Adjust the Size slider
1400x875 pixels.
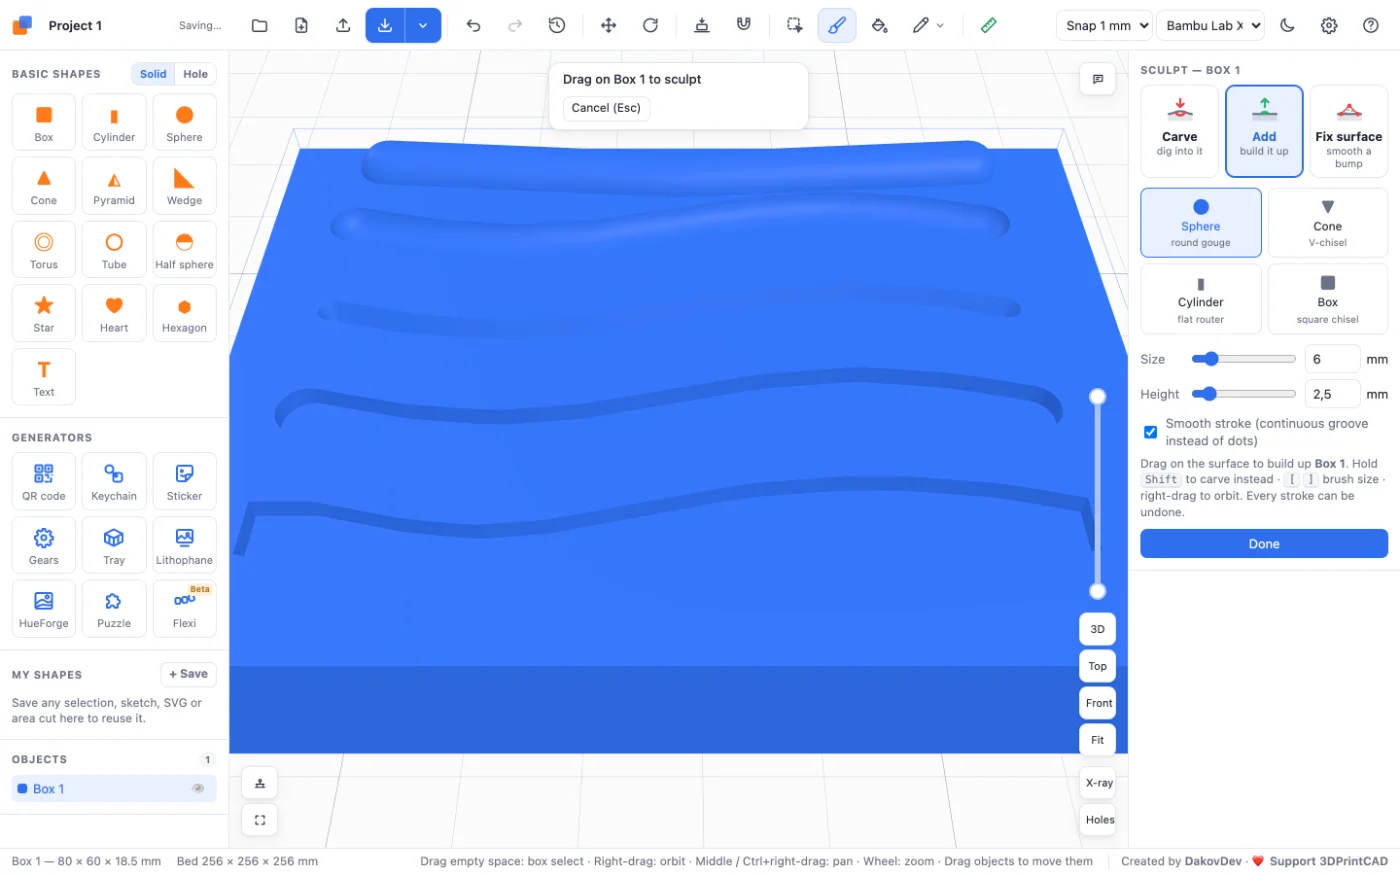tap(1244, 359)
